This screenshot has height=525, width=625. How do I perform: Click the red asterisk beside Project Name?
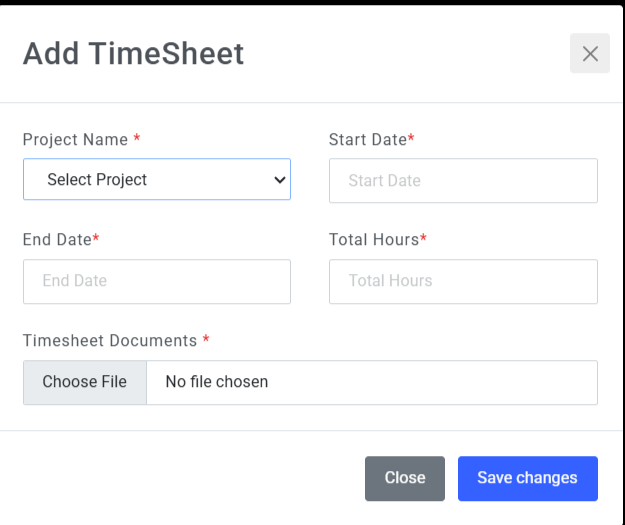tap(137, 140)
